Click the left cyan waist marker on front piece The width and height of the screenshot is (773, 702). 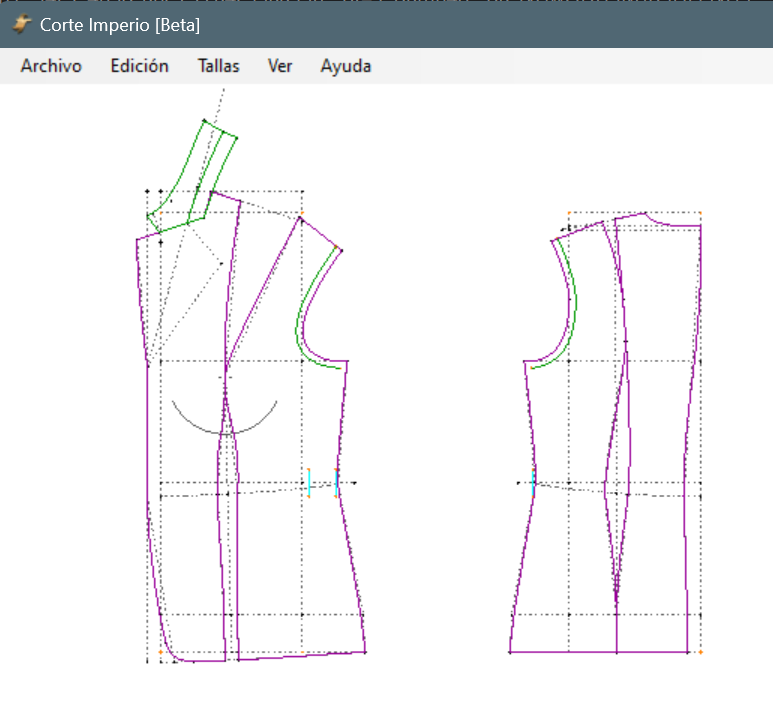(x=309, y=483)
